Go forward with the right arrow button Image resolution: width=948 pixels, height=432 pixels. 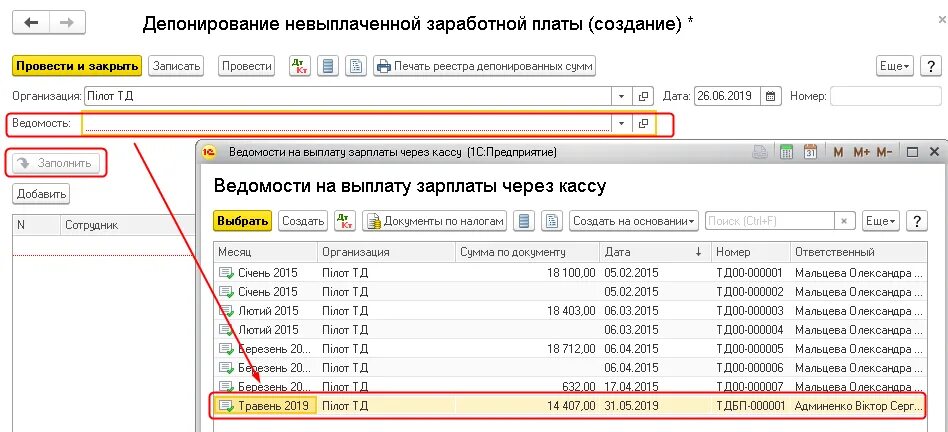pyautogui.click(x=67, y=23)
